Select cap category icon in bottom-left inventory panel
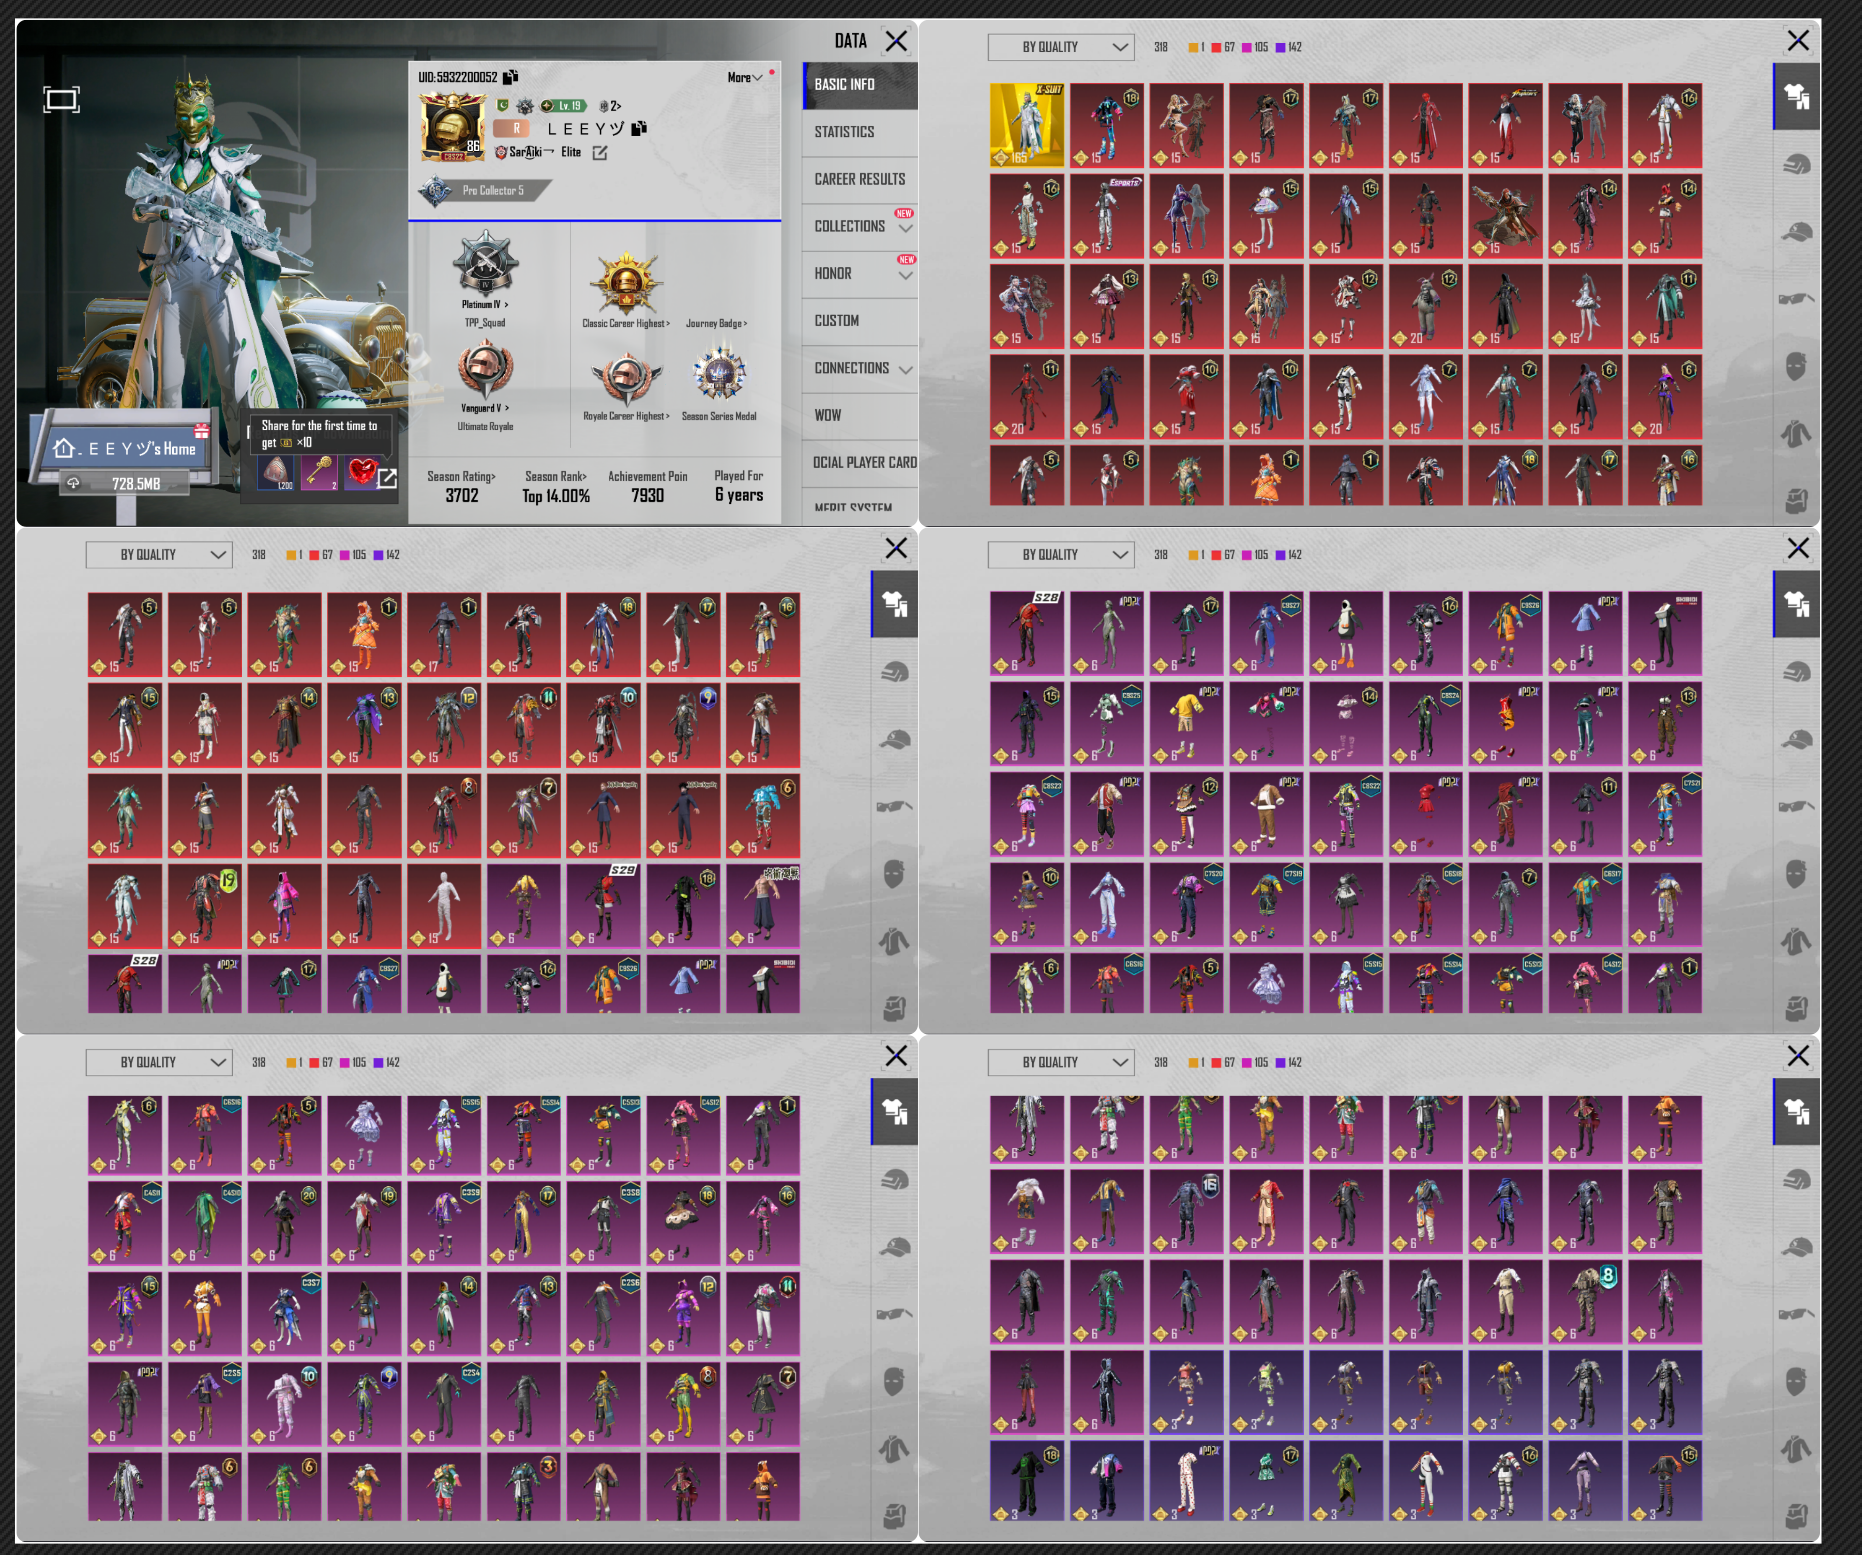Image resolution: width=1862 pixels, height=1555 pixels. point(895,1248)
